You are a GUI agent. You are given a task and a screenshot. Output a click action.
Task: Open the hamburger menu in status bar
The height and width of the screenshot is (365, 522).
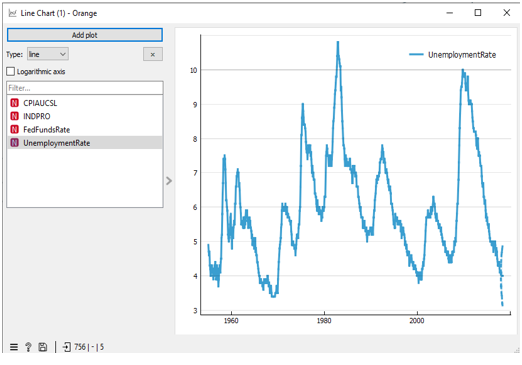(x=14, y=347)
